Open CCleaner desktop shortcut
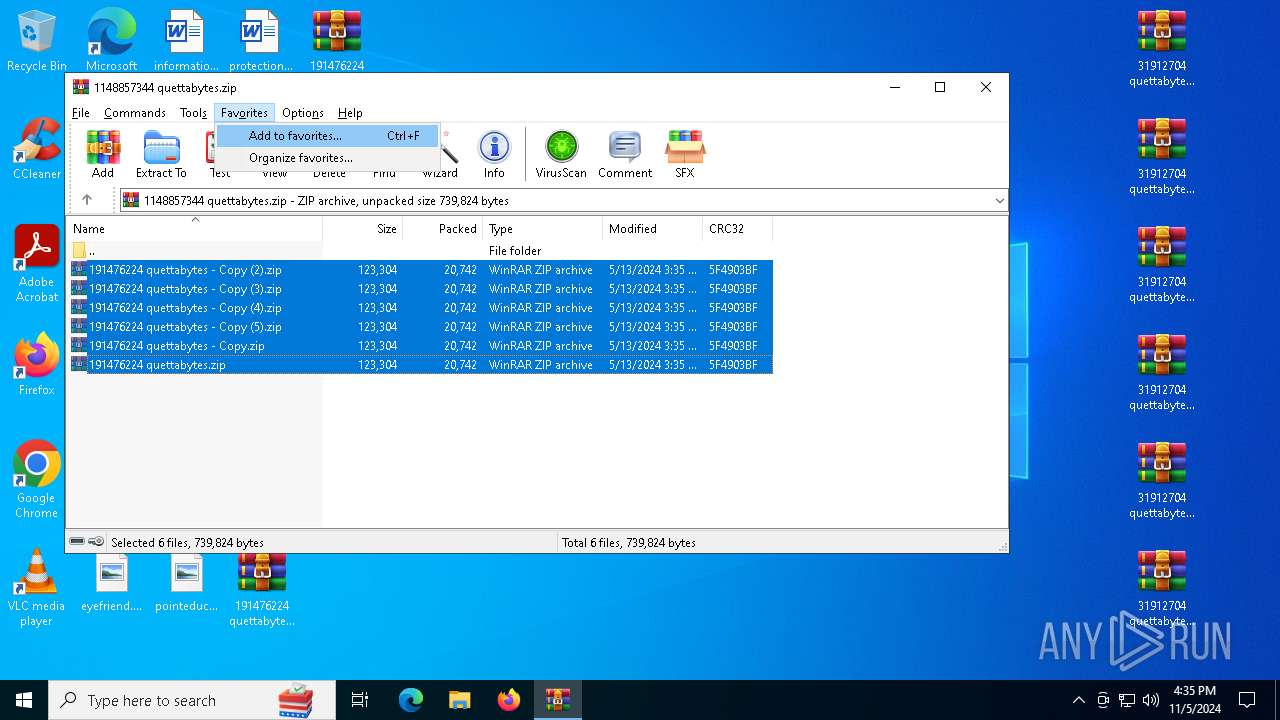 click(x=37, y=149)
